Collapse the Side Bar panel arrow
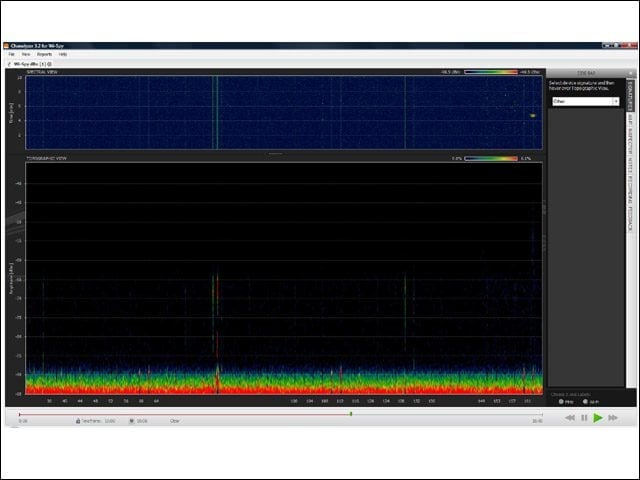The image size is (640, 480). click(x=631, y=73)
